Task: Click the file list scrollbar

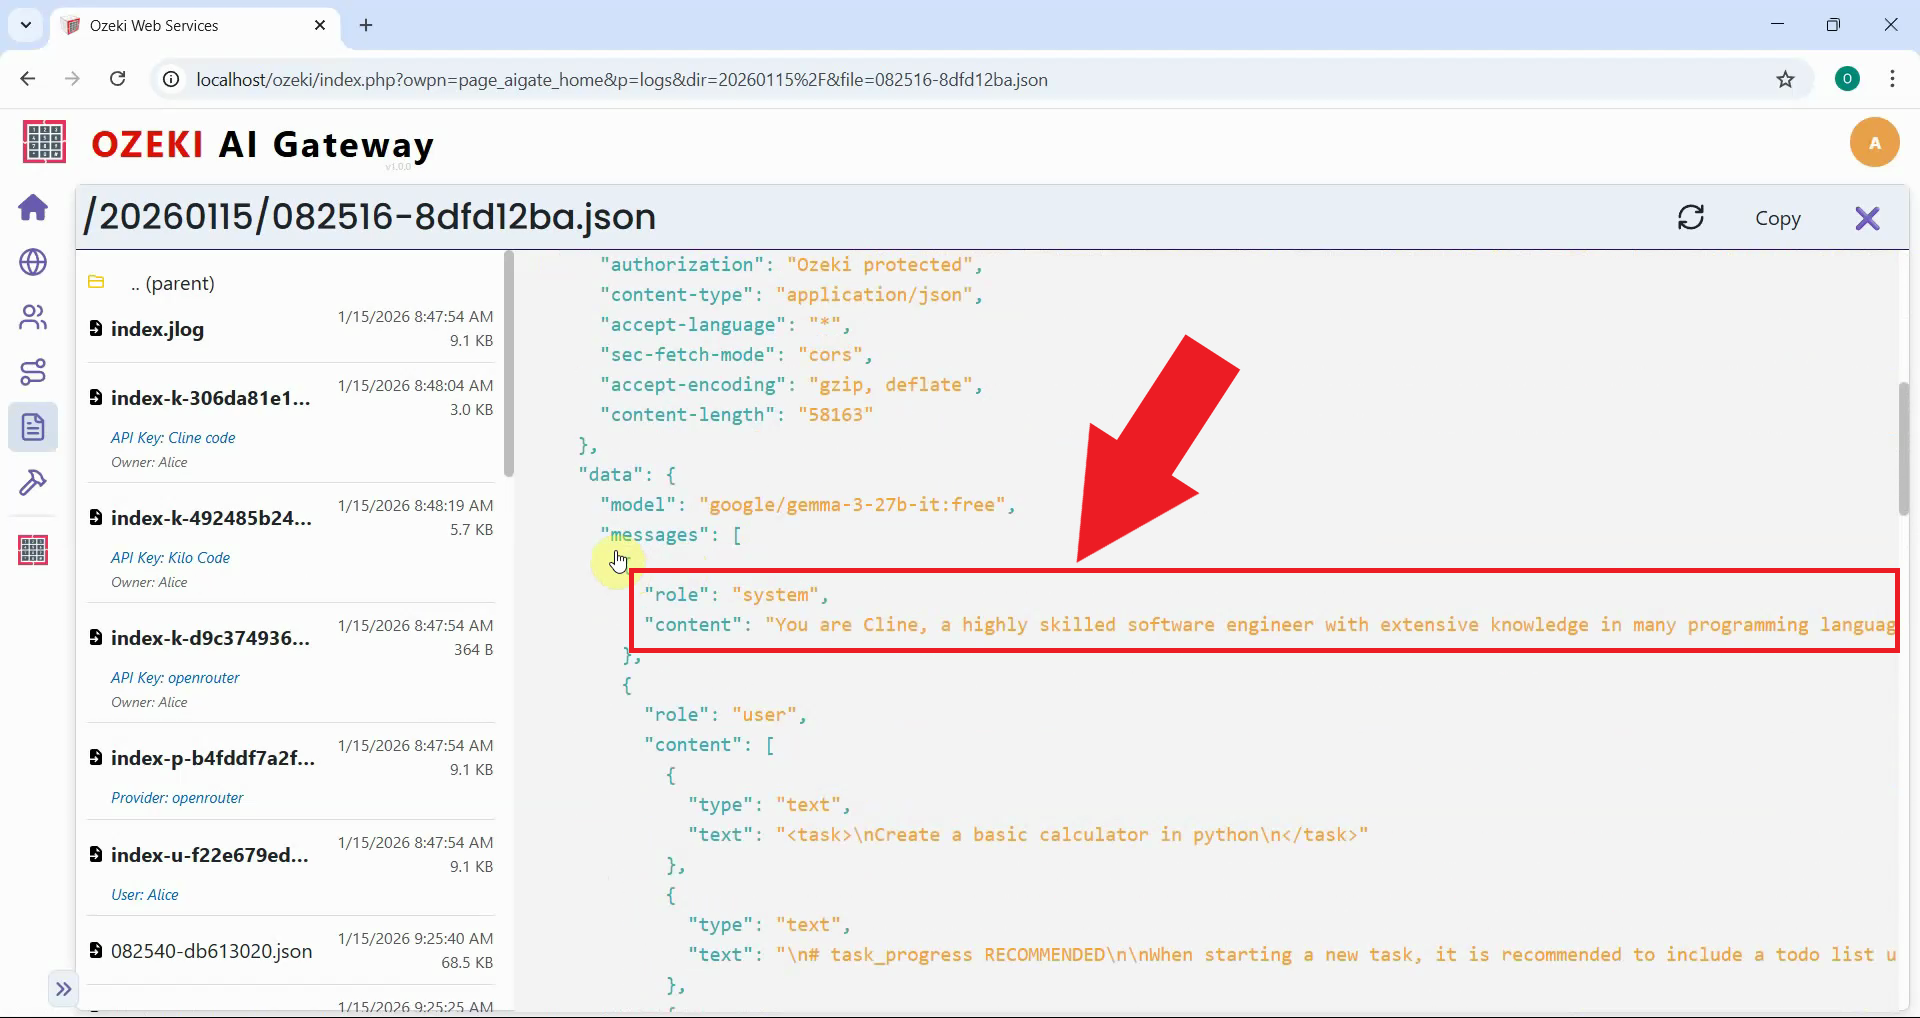Action: click(509, 365)
